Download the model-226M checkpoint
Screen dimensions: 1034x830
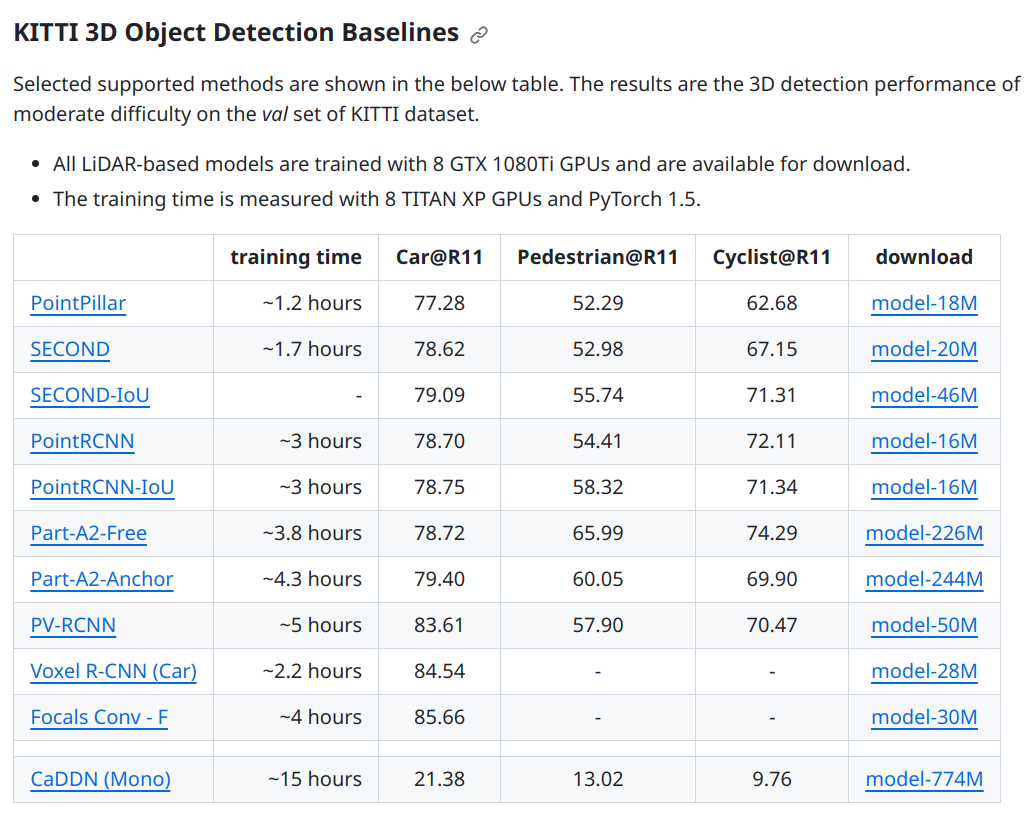click(x=924, y=533)
